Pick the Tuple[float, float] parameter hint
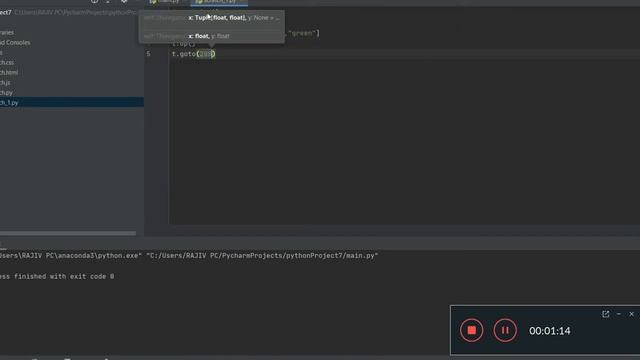 click(212, 18)
